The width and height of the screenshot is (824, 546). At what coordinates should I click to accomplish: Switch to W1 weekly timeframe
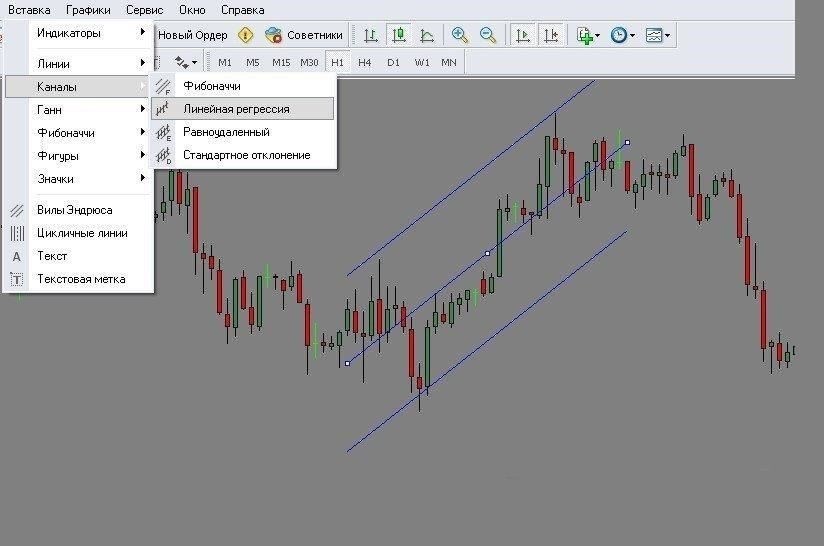click(421, 63)
